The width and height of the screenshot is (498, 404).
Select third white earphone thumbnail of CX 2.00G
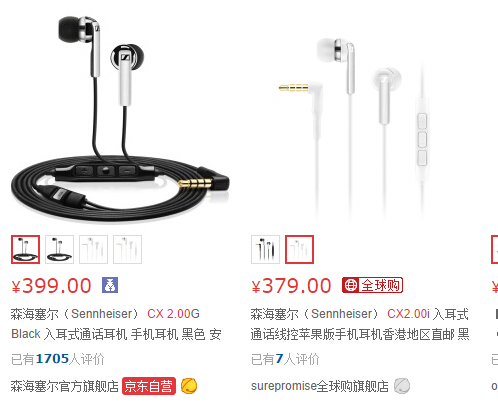tap(93, 249)
